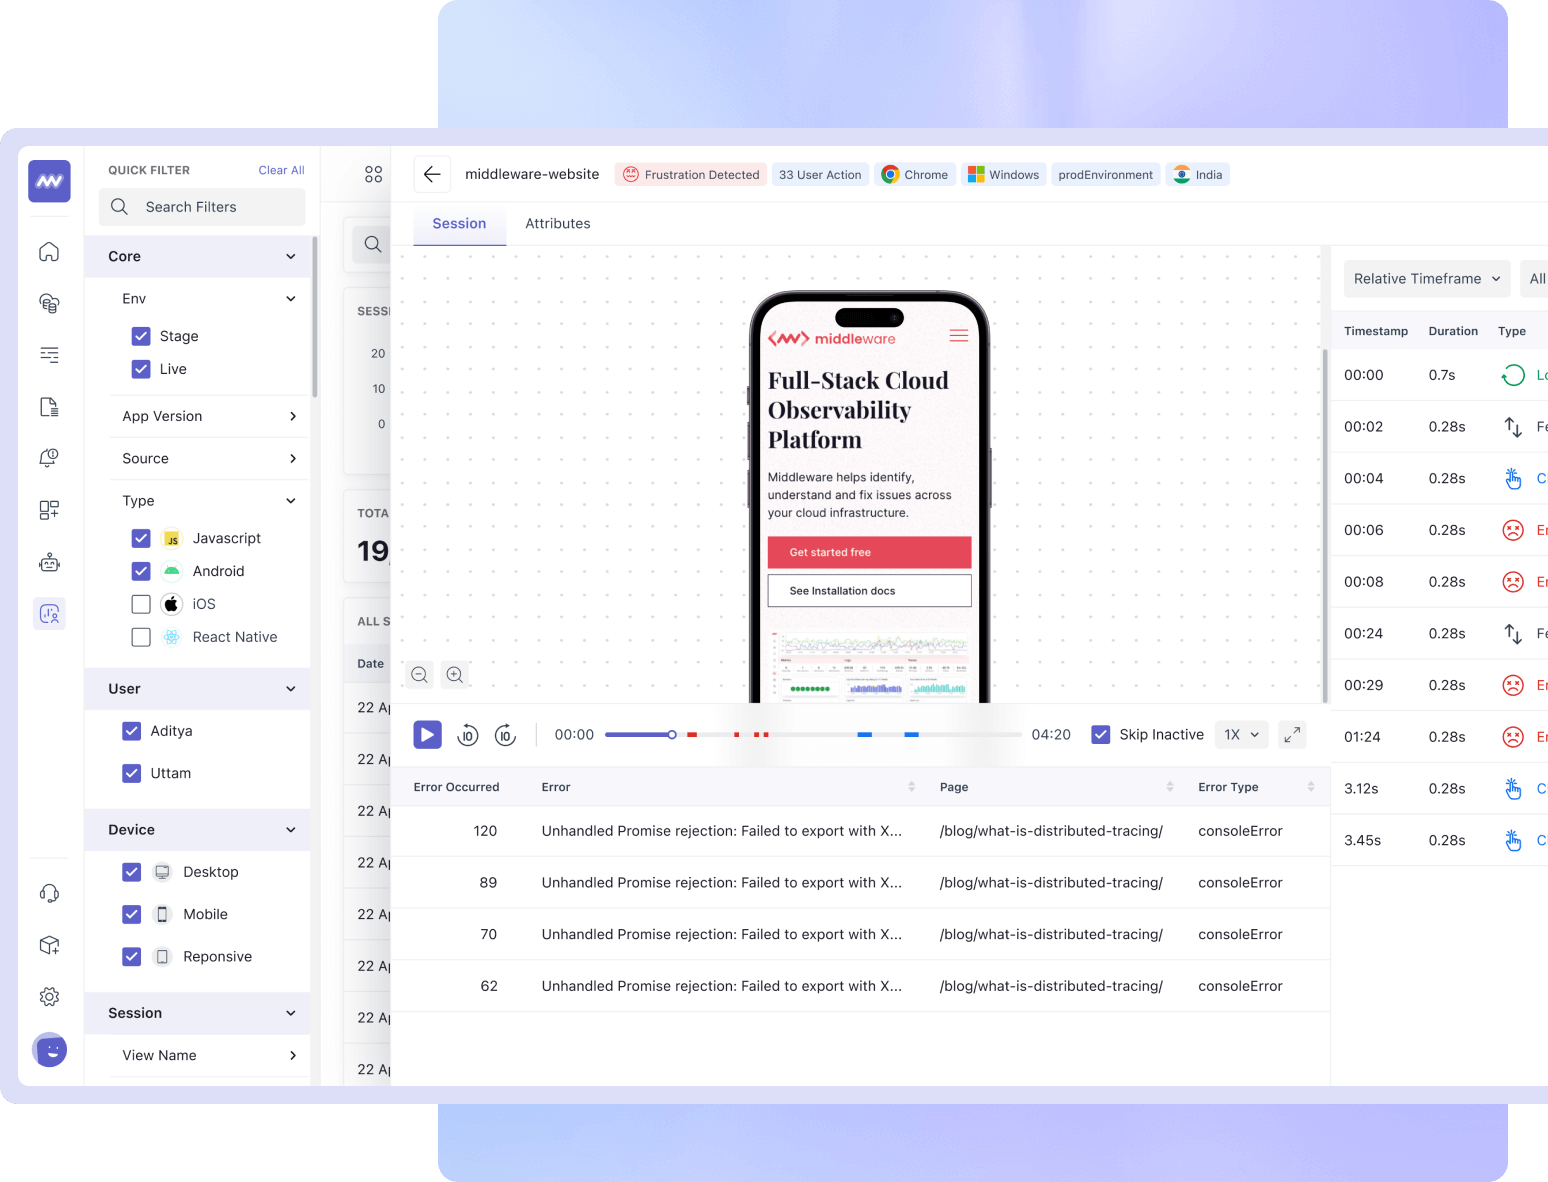Rewind the replay 10 seconds
This screenshot has height=1182, width=1548.
pos(467,735)
